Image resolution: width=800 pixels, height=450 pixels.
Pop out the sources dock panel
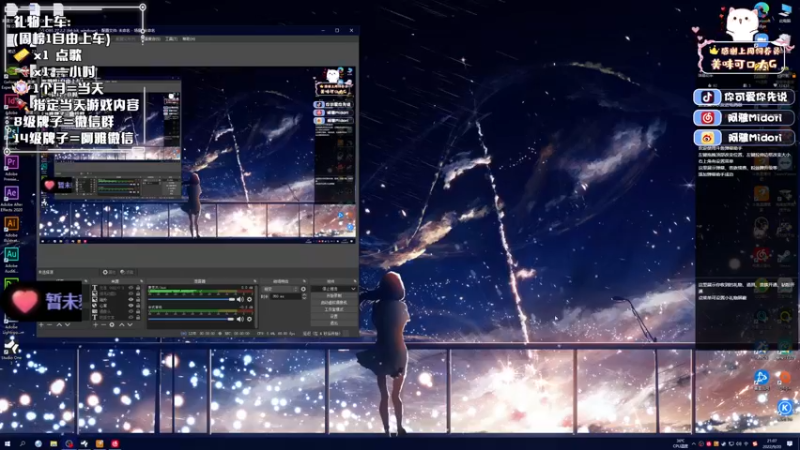tap(141, 281)
